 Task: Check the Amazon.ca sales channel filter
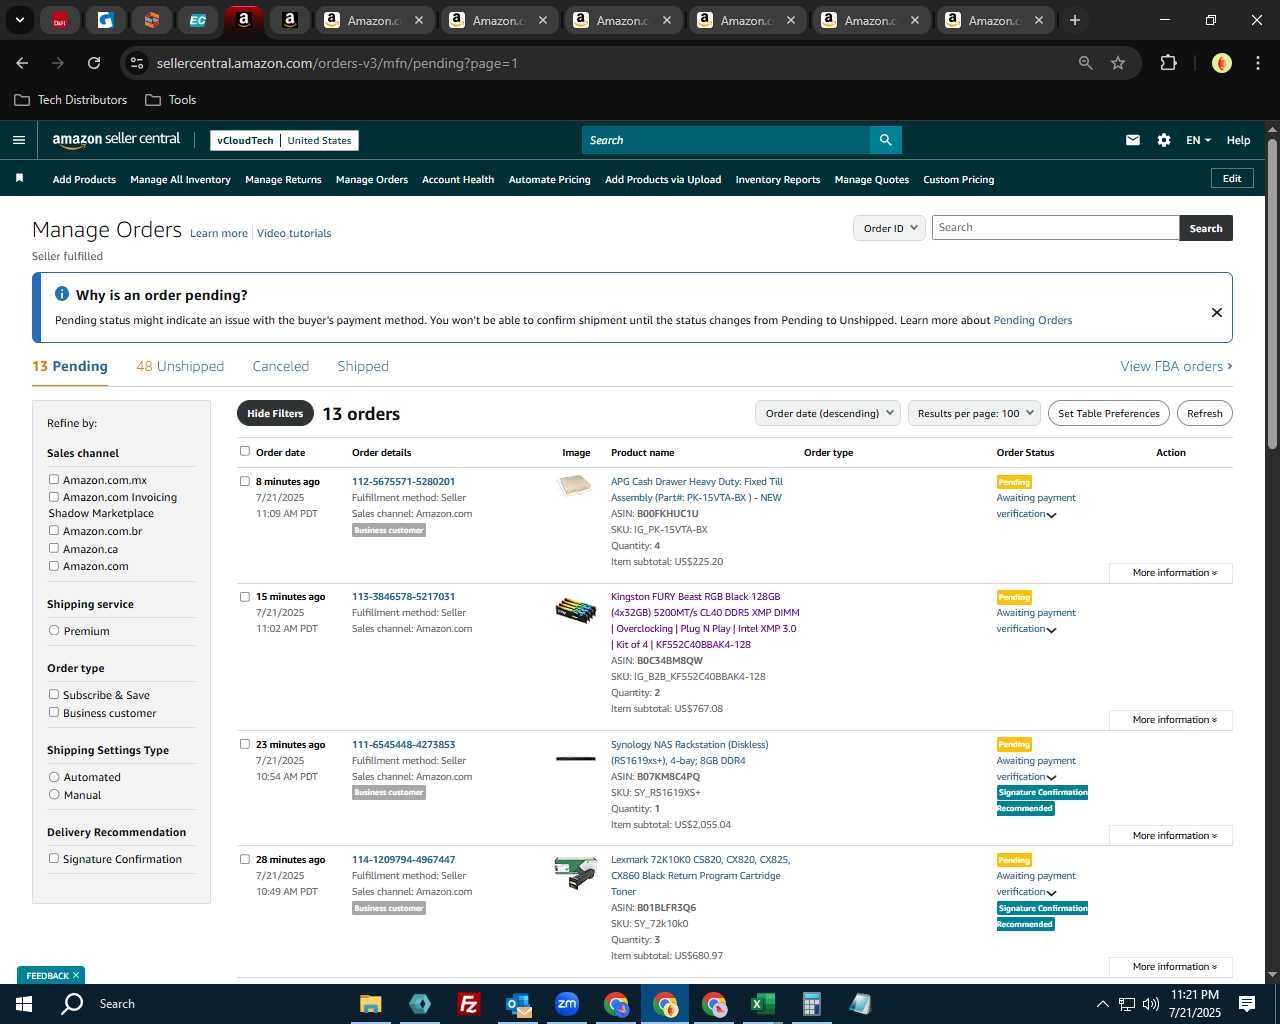pos(54,548)
